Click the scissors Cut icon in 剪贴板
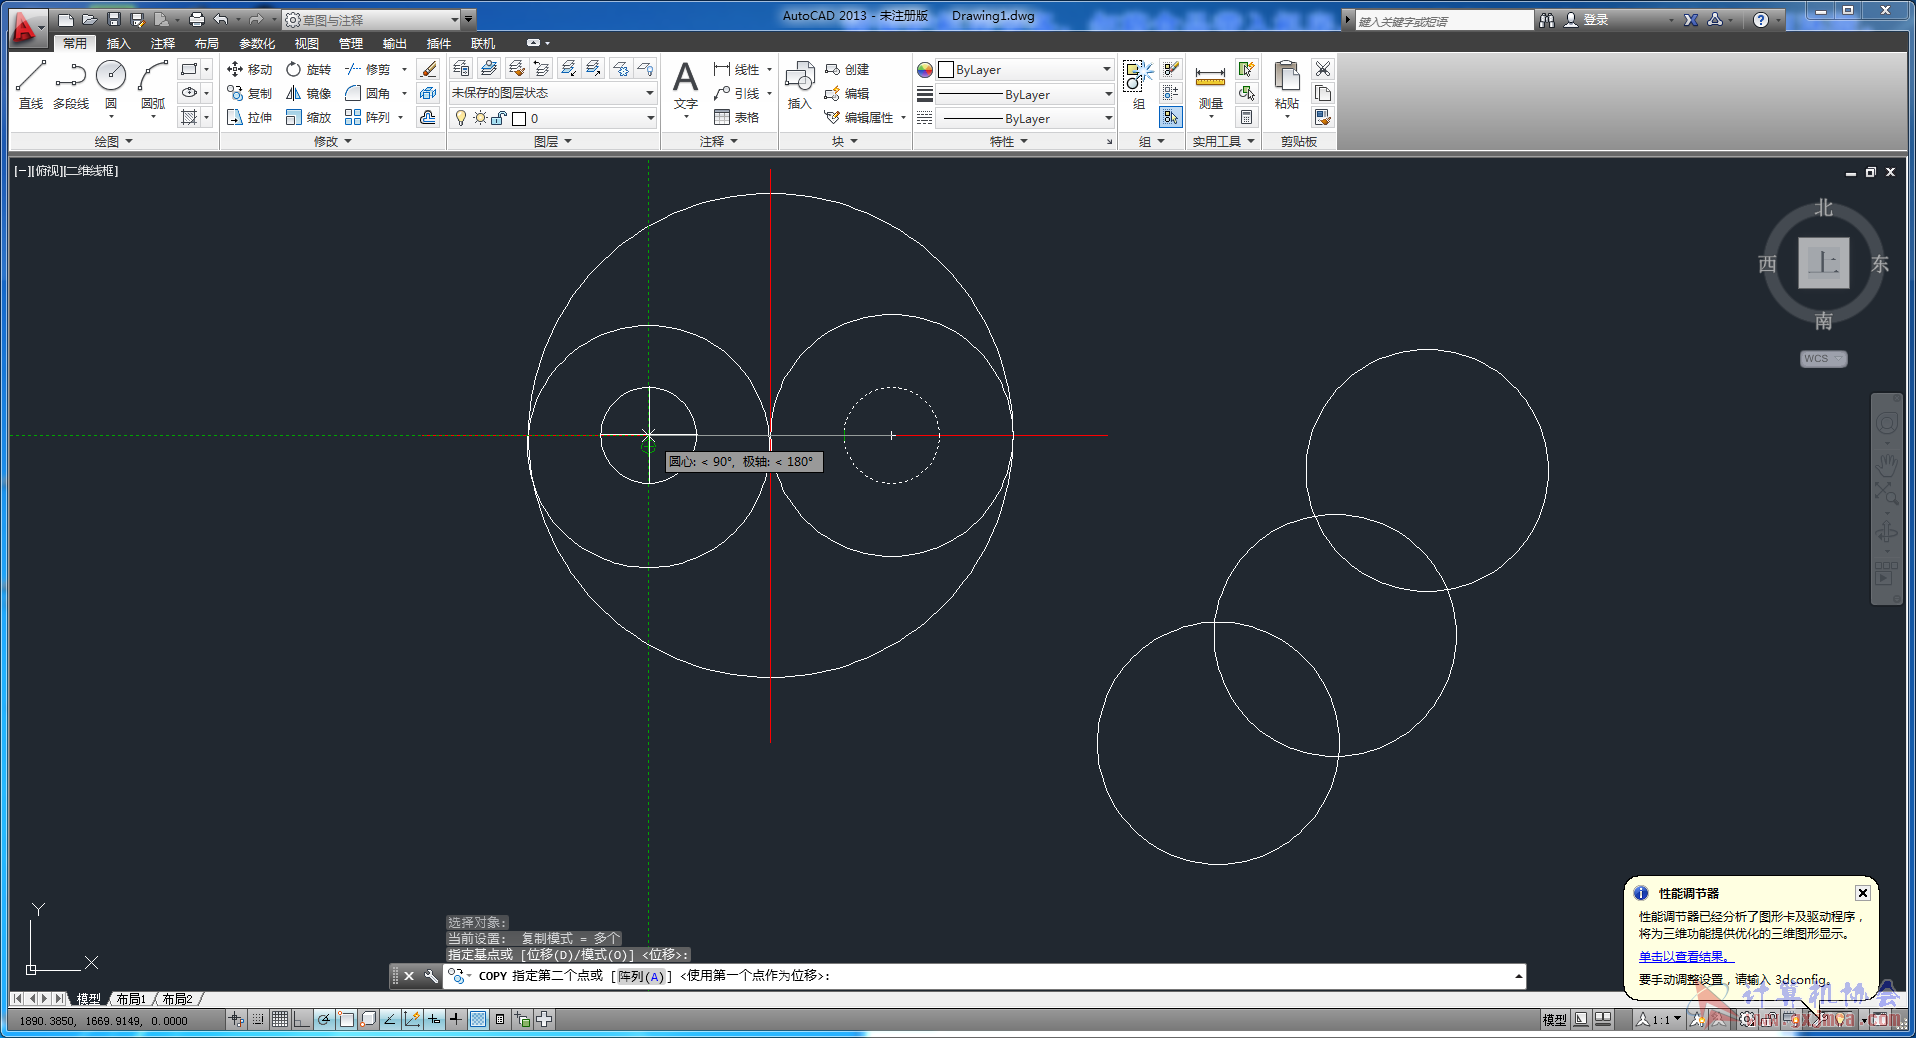The height and width of the screenshot is (1038, 1916). point(1323,69)
